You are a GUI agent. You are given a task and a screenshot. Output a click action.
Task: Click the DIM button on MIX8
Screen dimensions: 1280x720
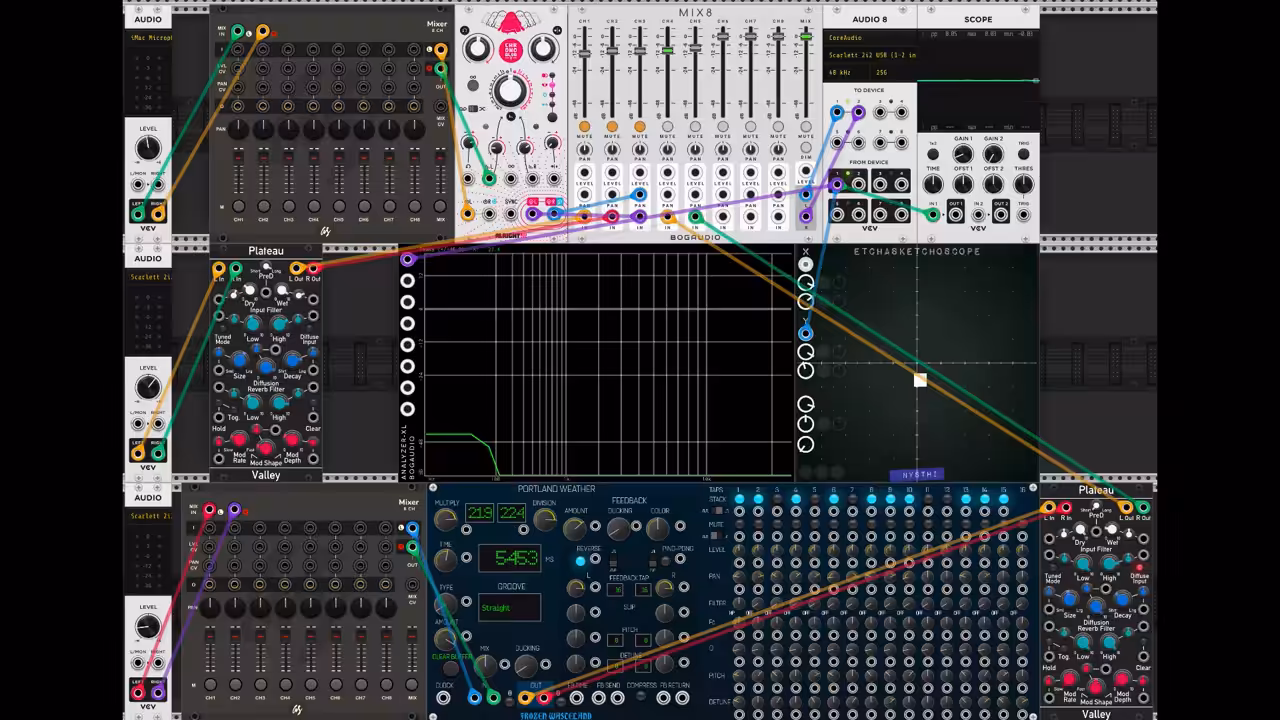point(806,146)
